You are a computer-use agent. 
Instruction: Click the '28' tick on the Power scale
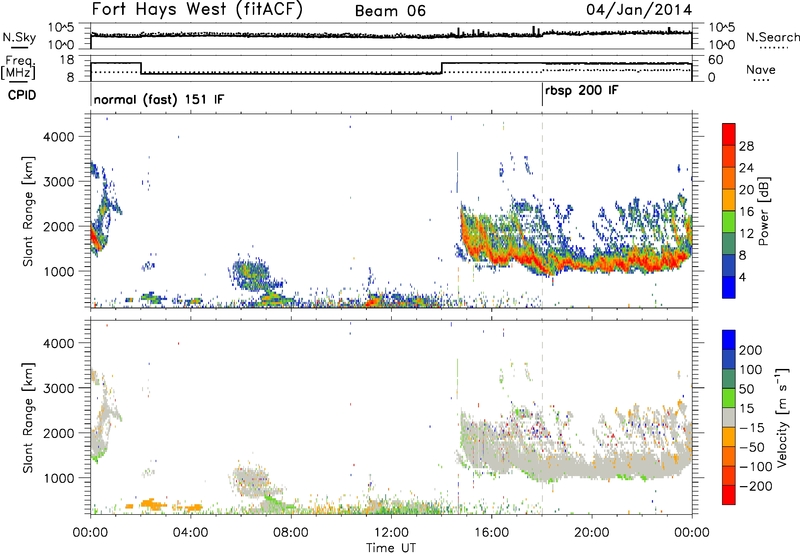point(746,146)
